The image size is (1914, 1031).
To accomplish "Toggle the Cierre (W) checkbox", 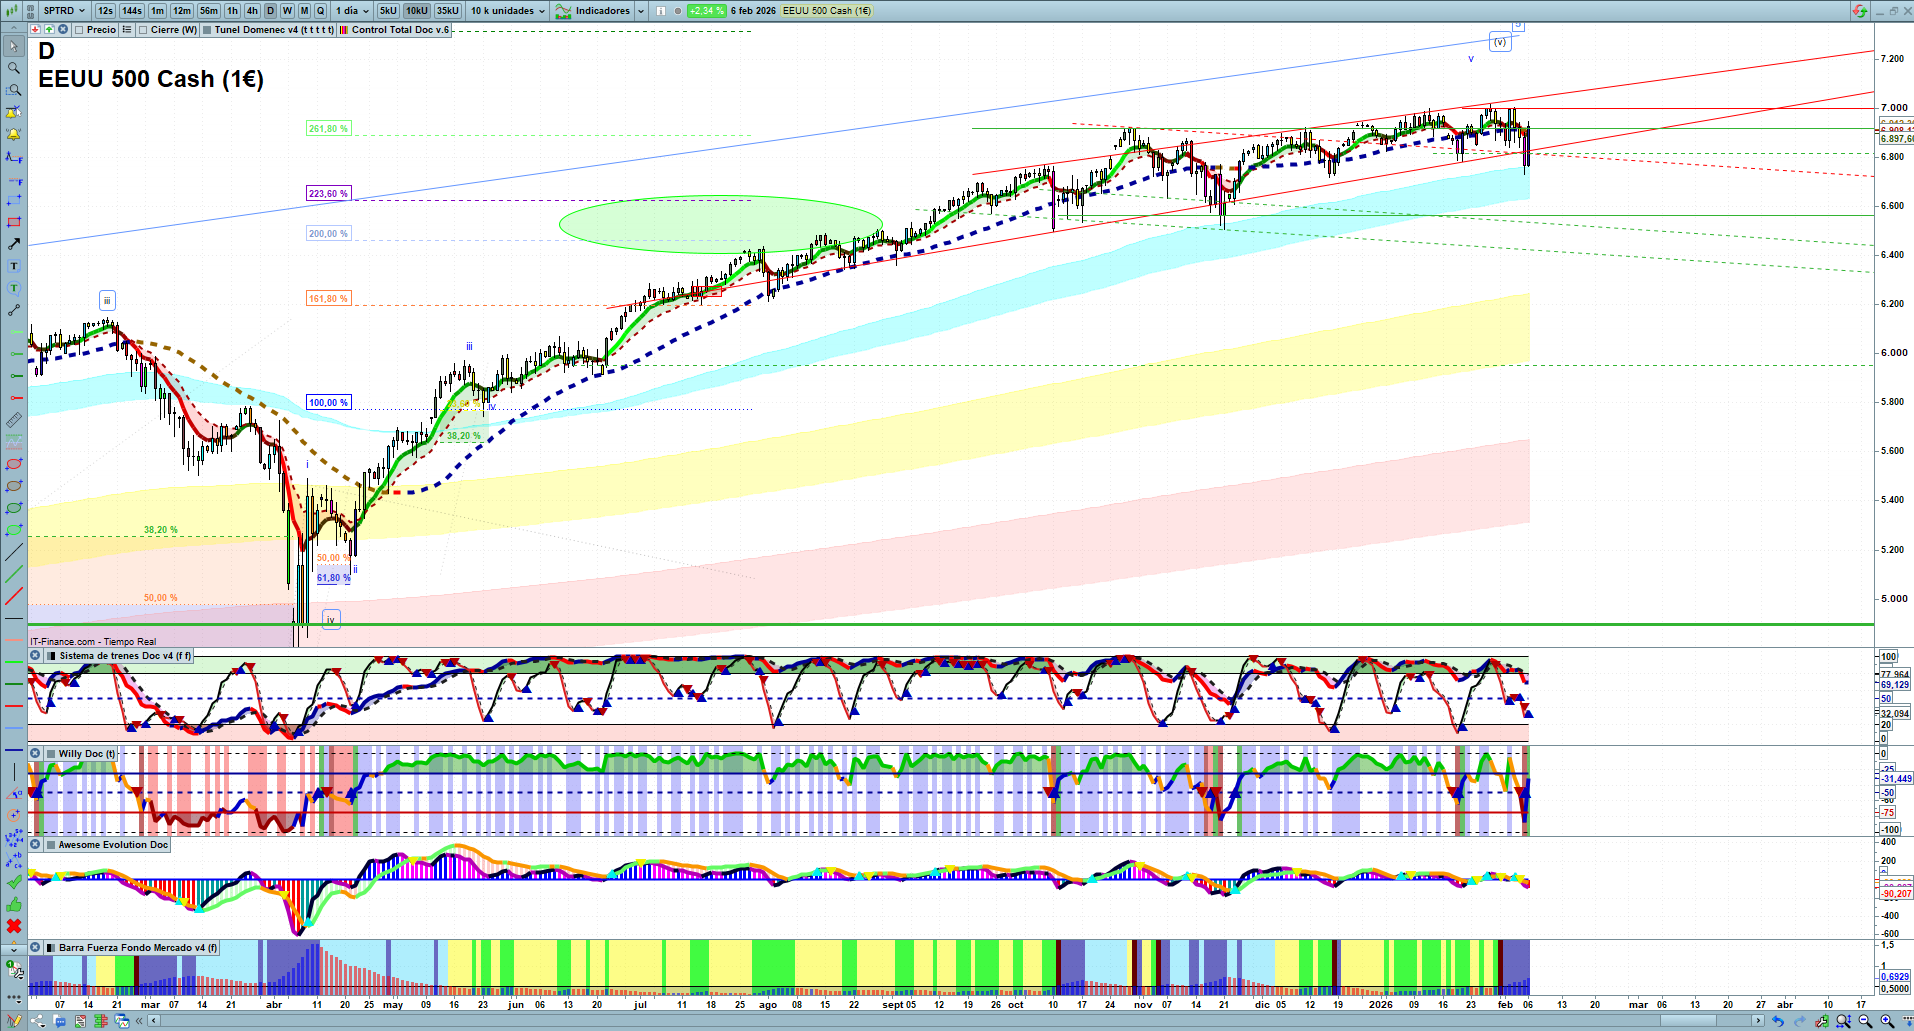I will point(144,30).
